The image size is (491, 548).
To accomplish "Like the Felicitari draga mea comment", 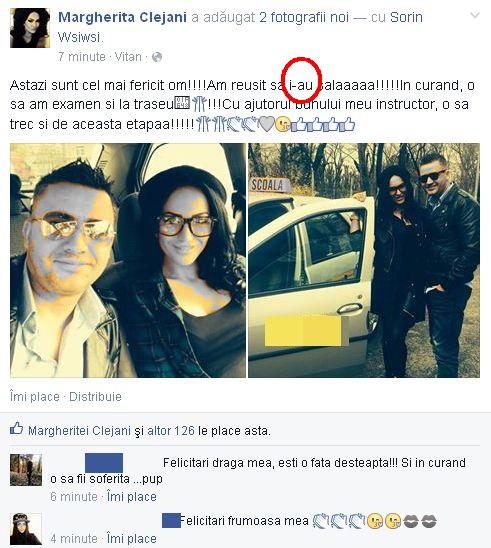I will point(132,497).
